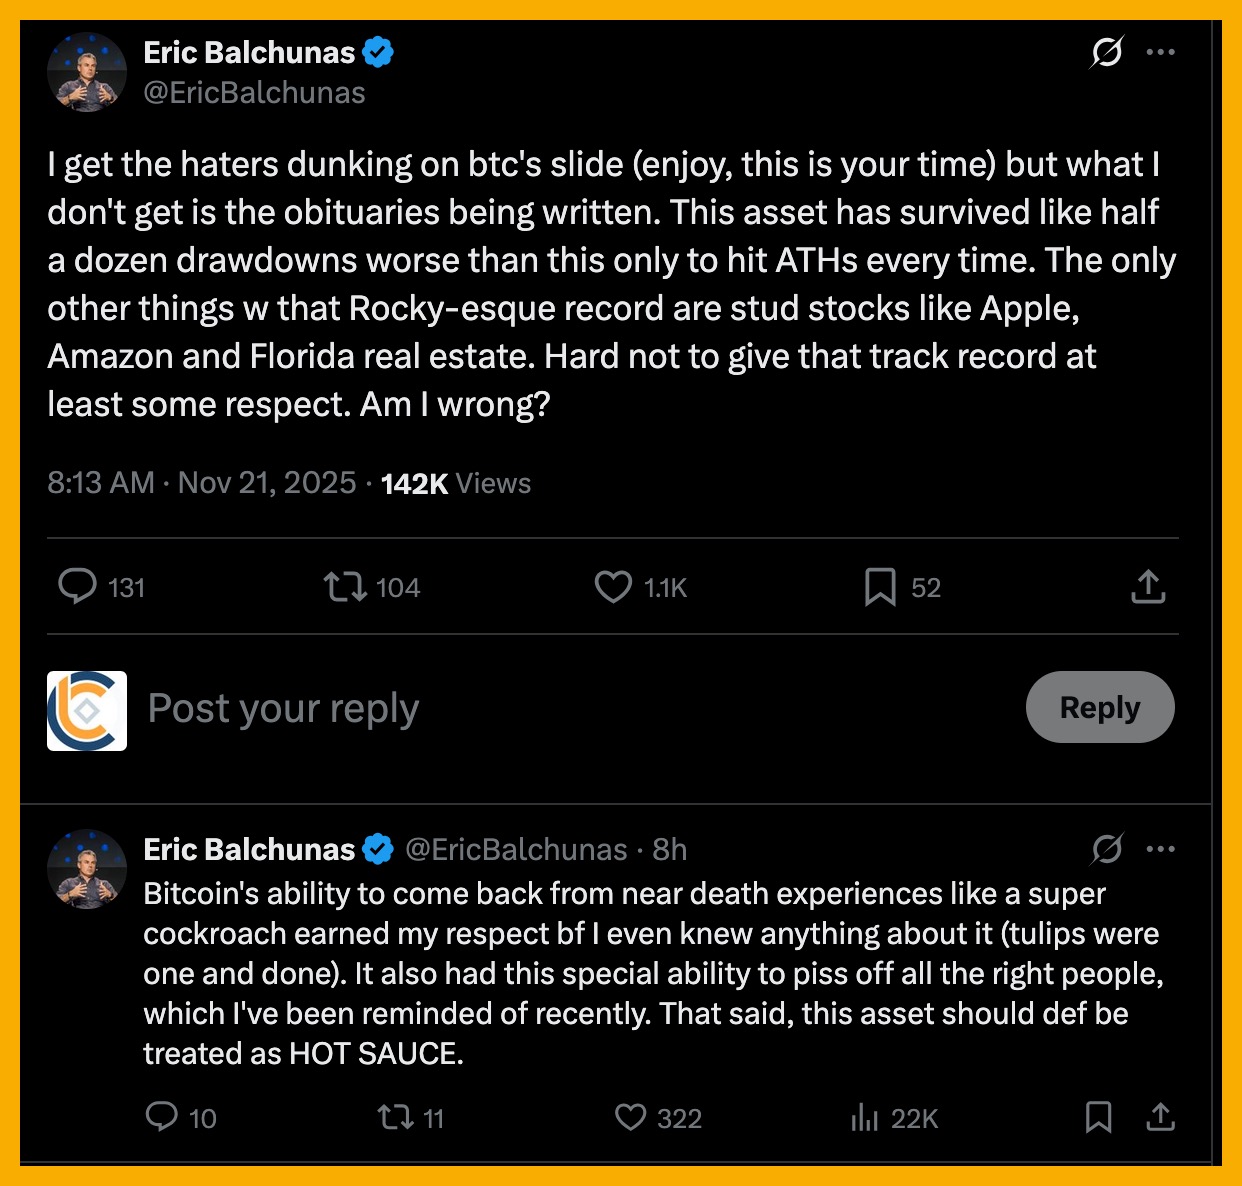Bookmark the HOT SAUCE reply post
Image resolution: width=1242 pixels, height=1186 pixels.
point(1098,1117)
